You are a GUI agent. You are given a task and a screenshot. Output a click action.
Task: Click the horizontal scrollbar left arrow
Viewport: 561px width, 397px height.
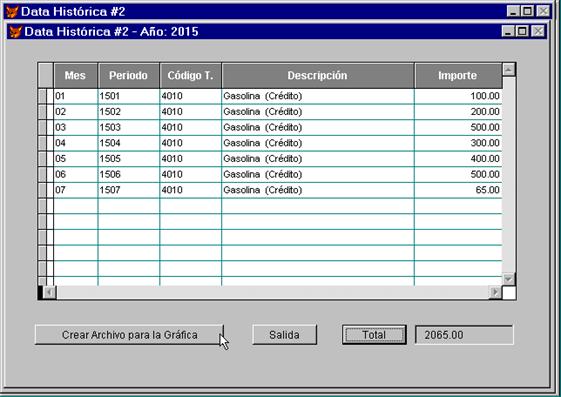click(x=50, y=293)
